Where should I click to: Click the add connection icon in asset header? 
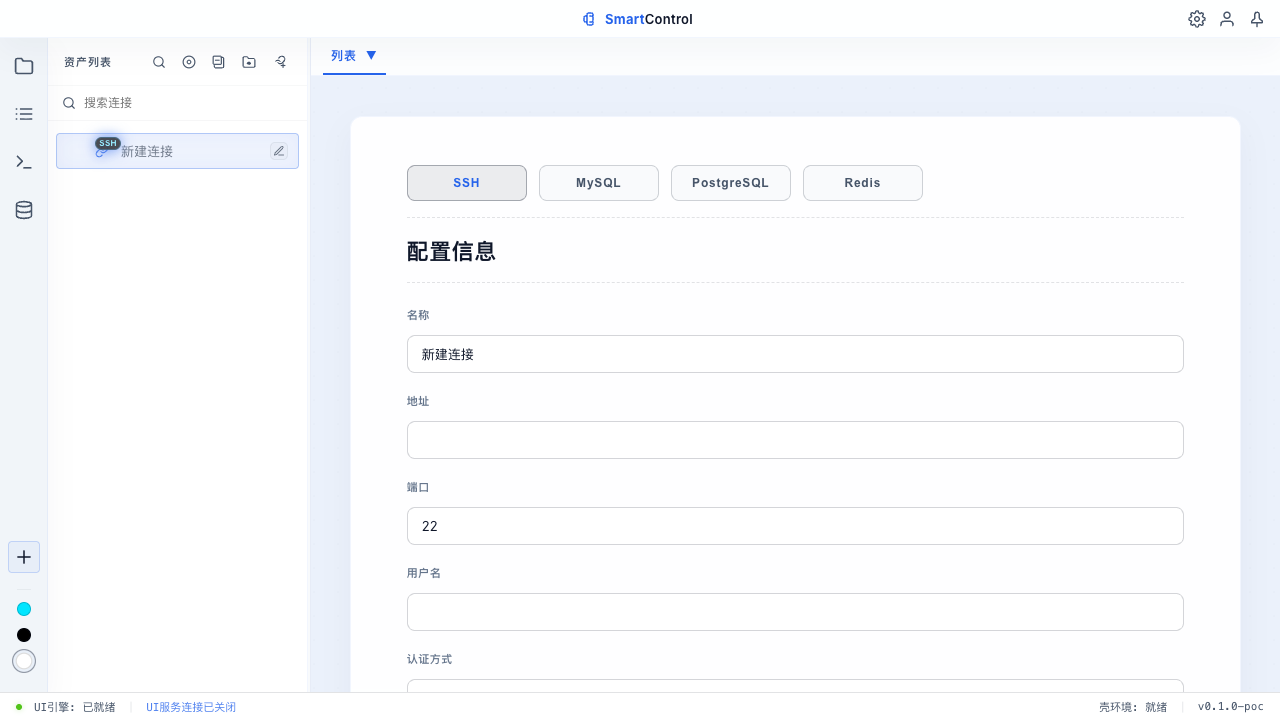tap(281, 62)
